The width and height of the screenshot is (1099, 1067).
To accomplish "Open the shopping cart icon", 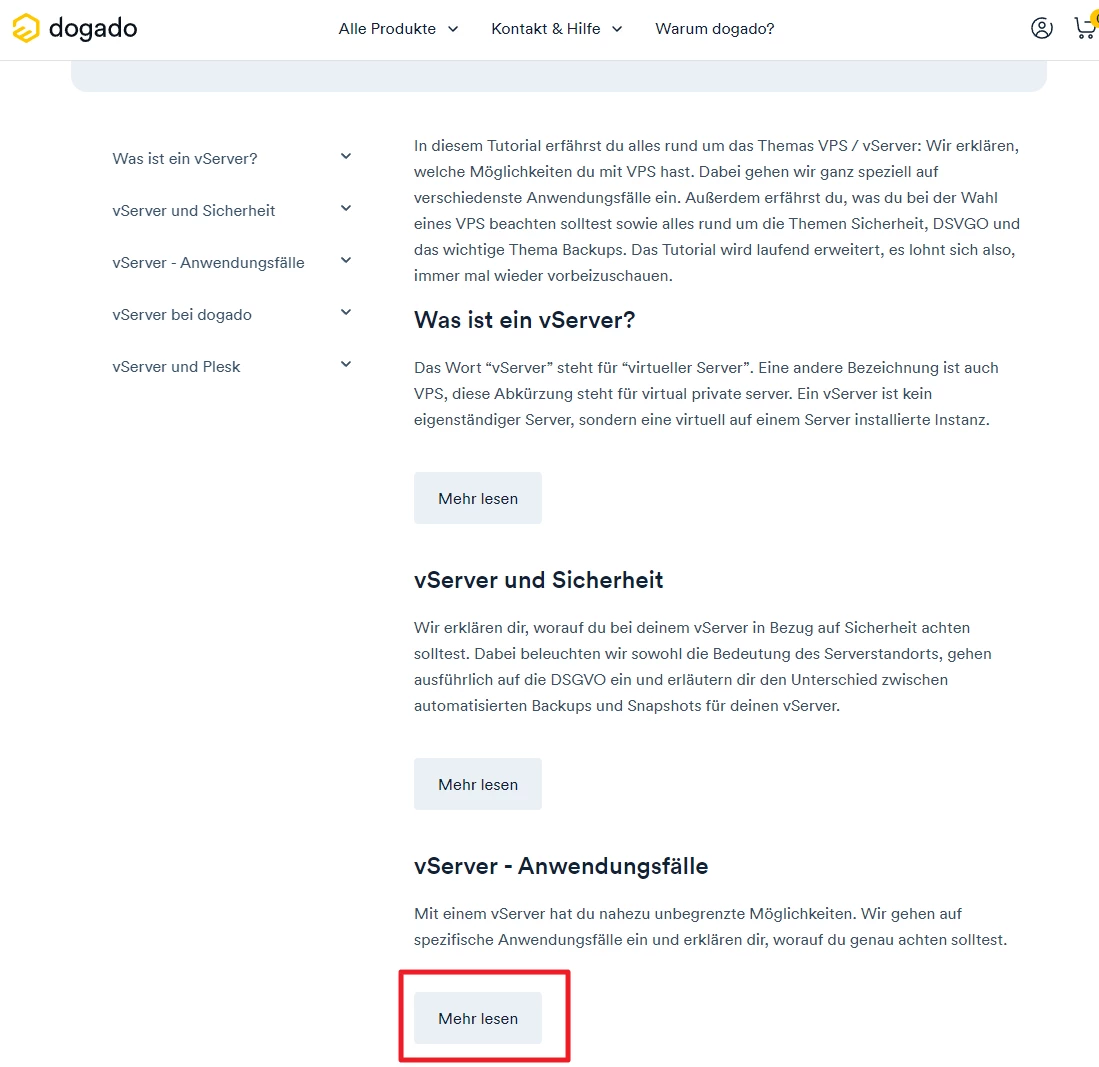I will pyautogui.click(x=1084, y=28).
